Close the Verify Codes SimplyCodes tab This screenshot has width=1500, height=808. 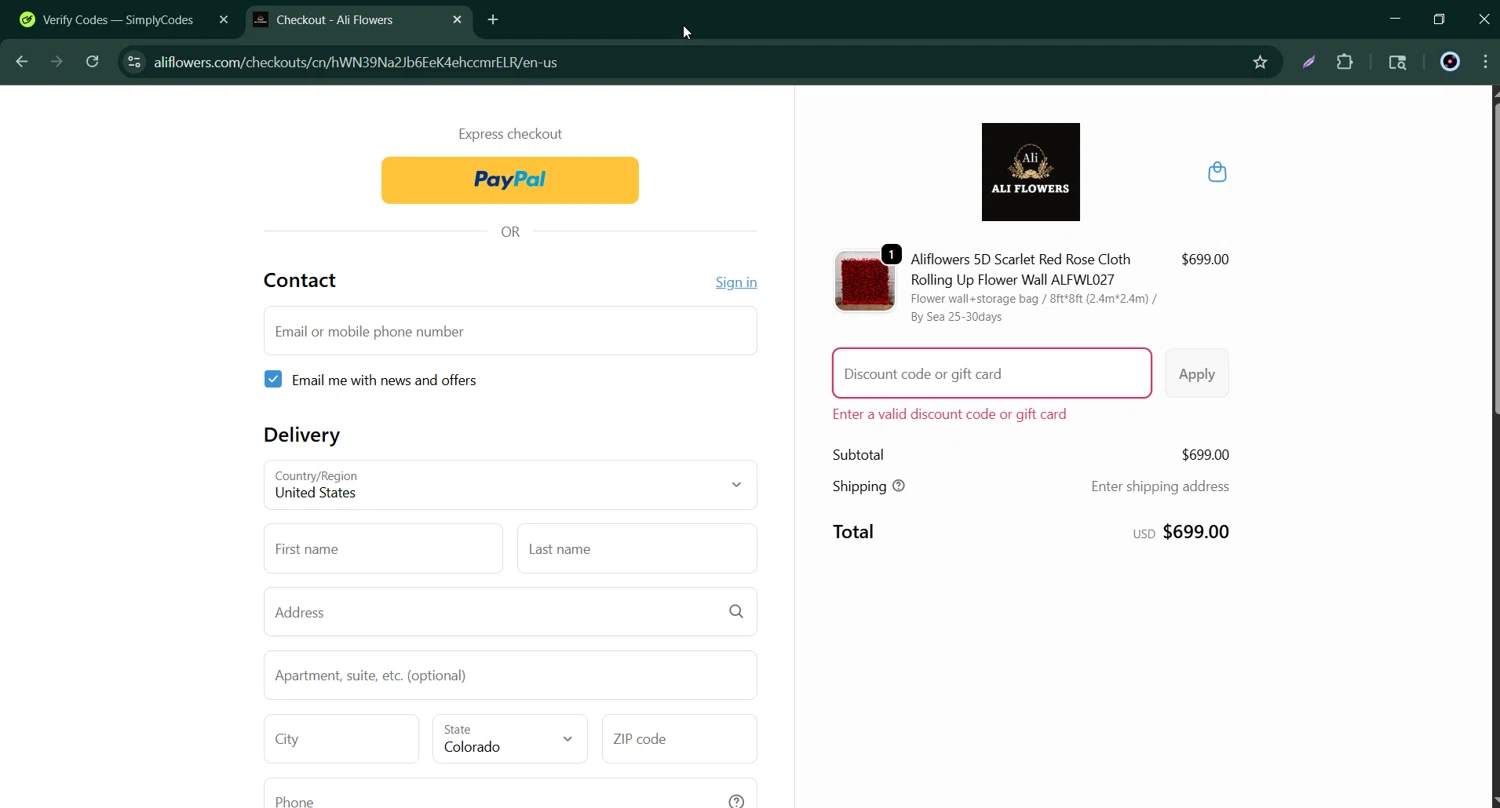[224, 19]
